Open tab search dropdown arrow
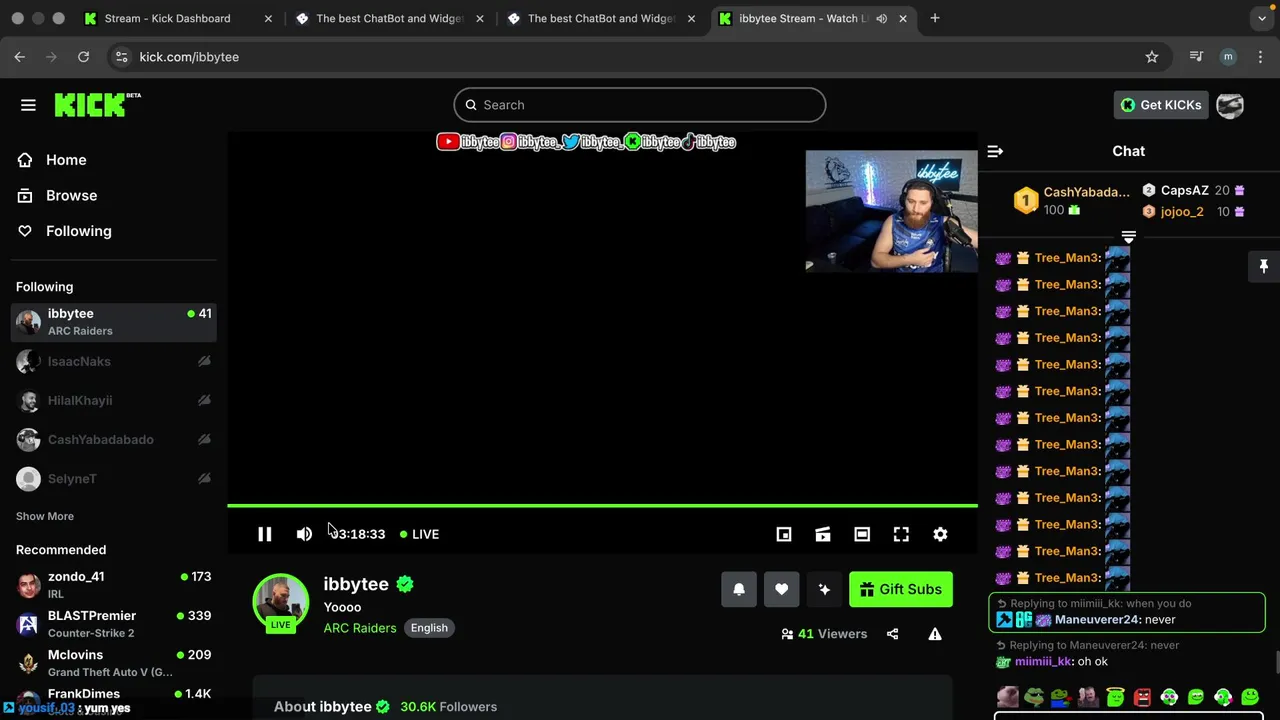Image resolution: width=1280 pixels, height=720 pixels. coord(1262,18)
